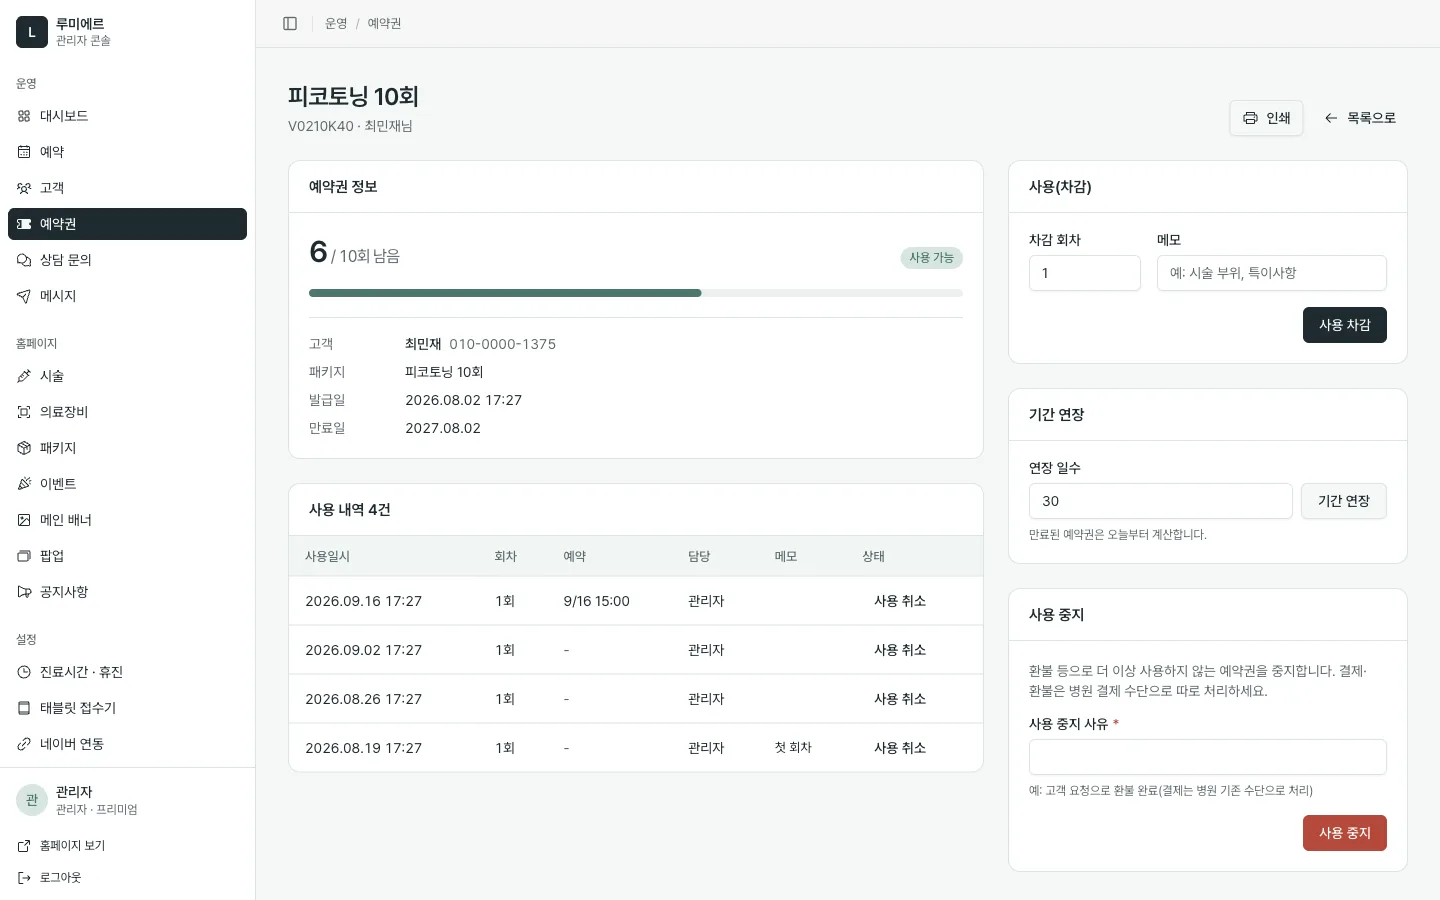Go to 상담 문의 menu

[127, 260]
